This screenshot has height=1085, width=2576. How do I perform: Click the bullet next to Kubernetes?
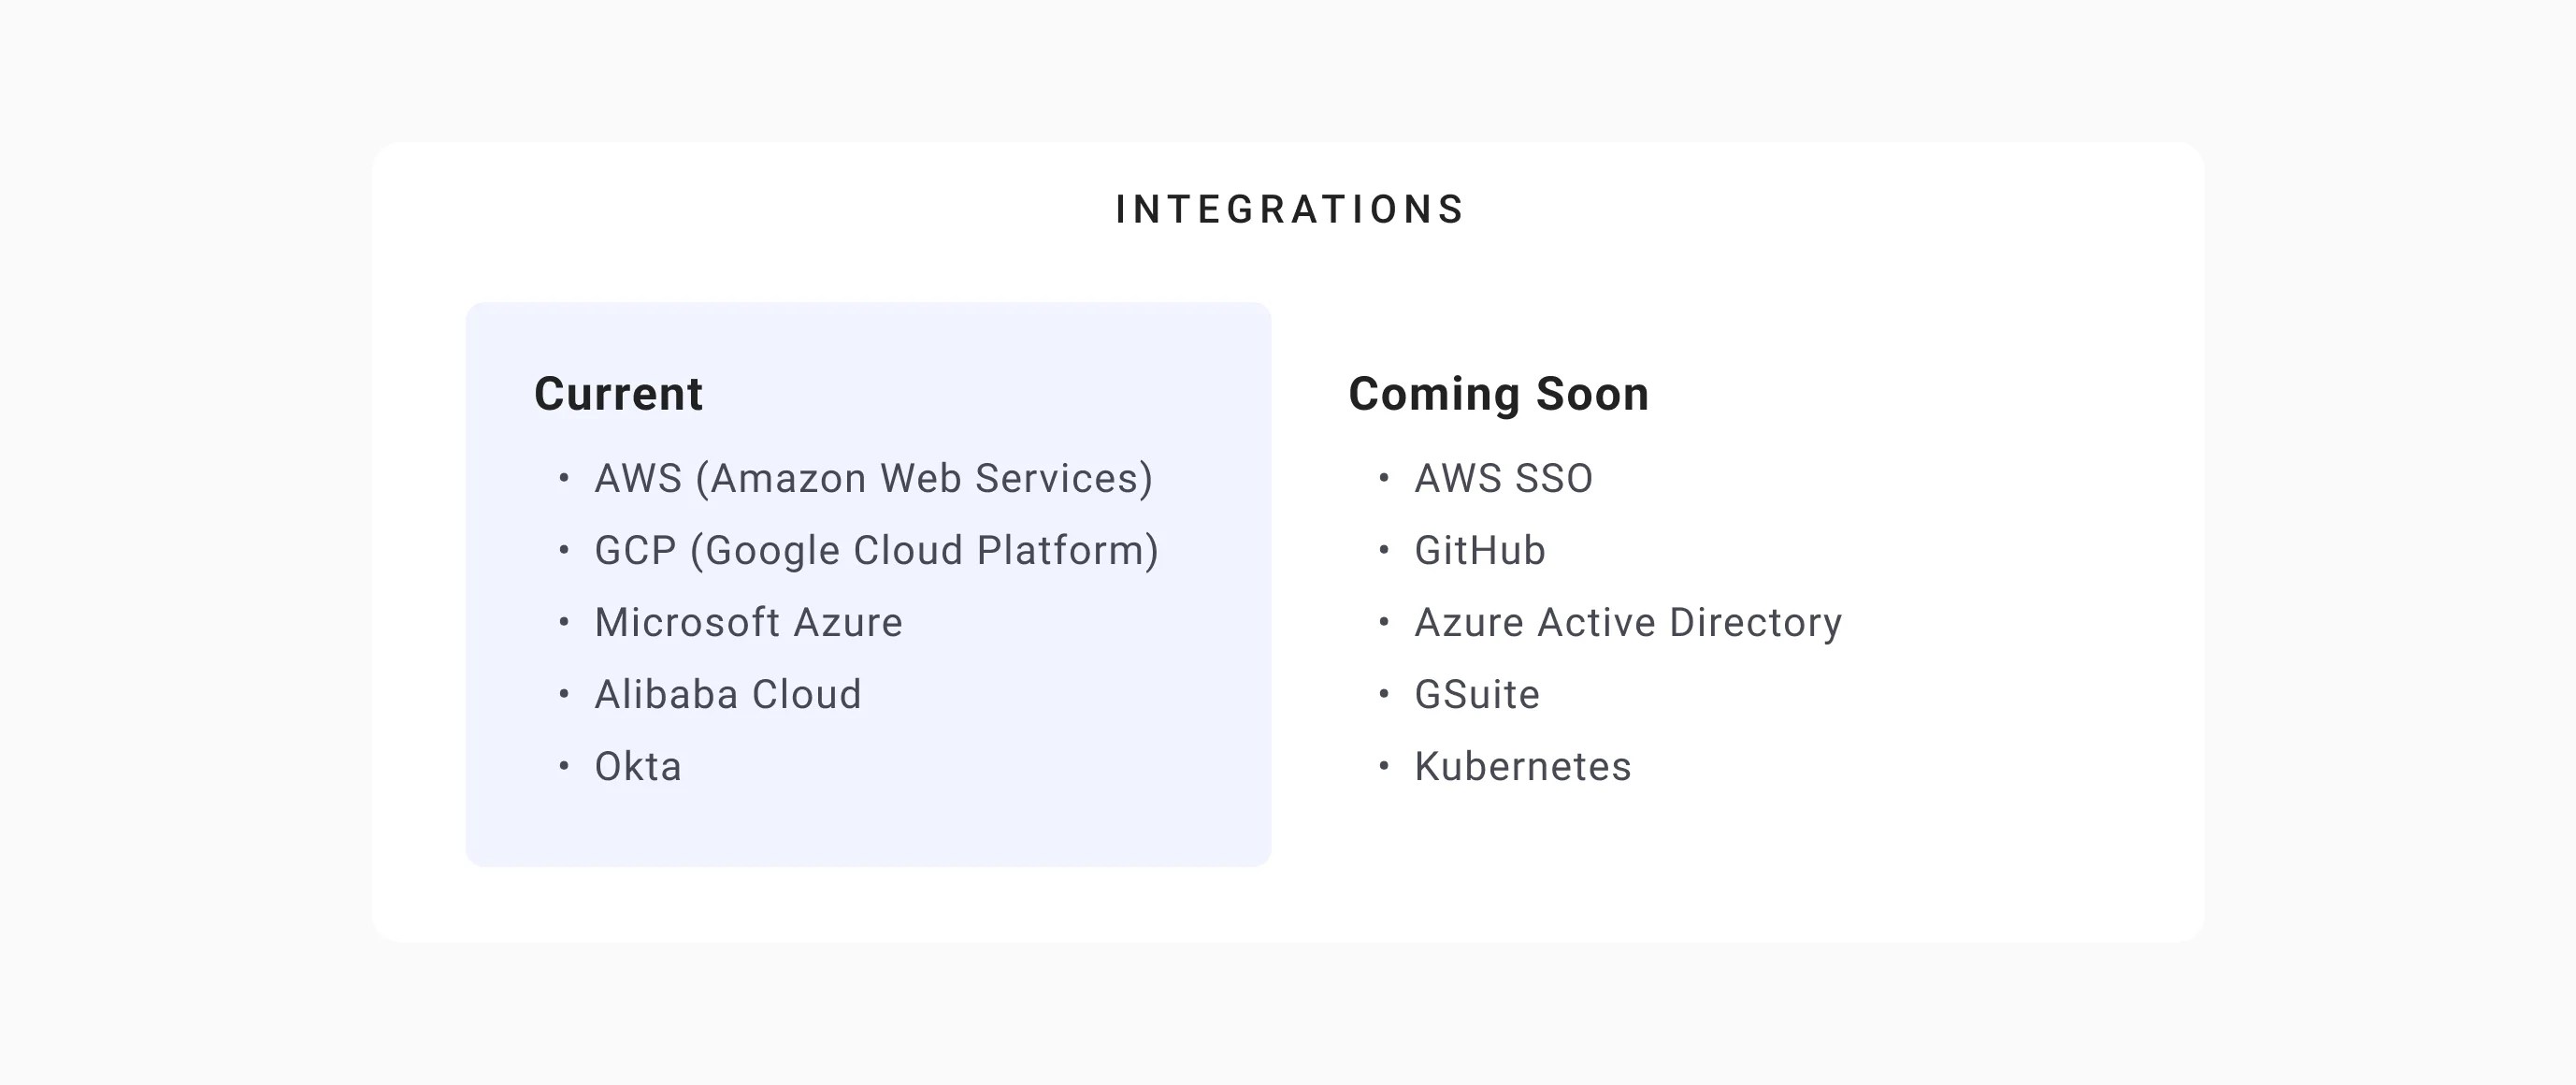[x=1384, y=767]
